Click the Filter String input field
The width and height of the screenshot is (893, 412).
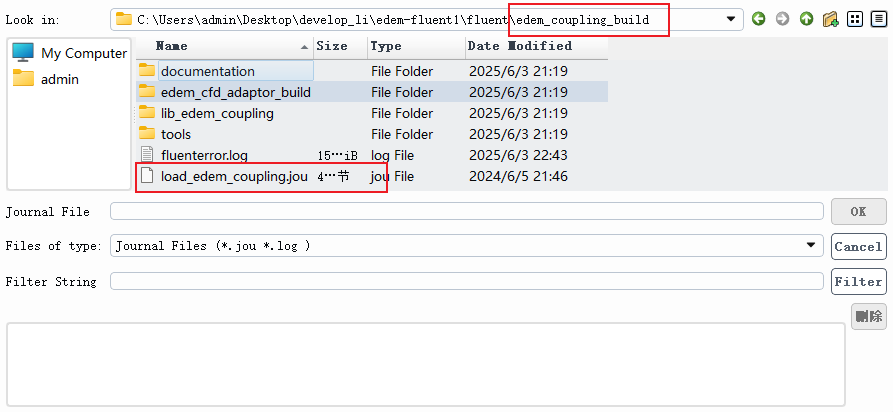466,281
